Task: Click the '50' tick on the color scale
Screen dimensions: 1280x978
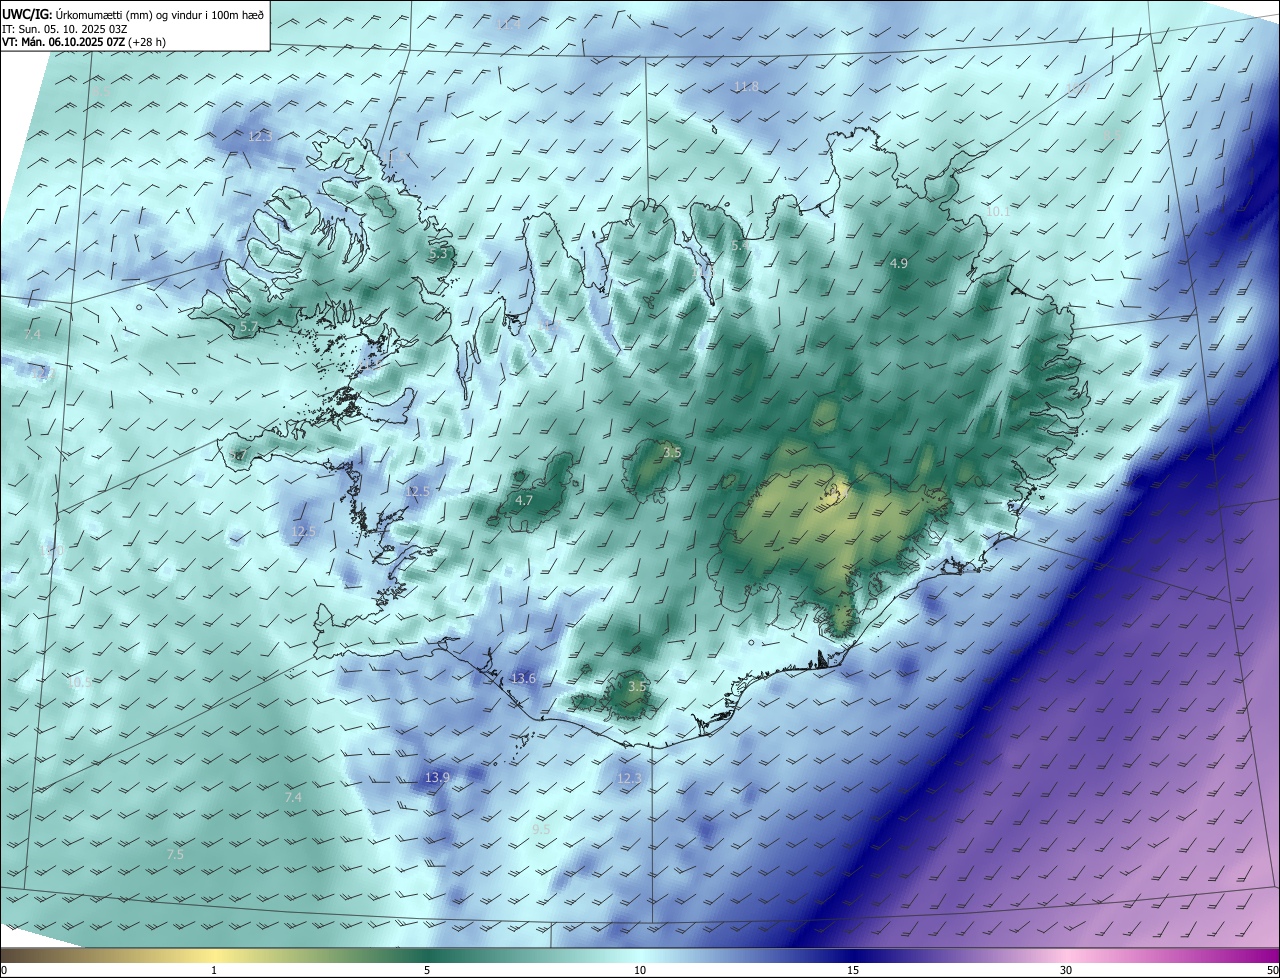Action: pyautogui.click(x=1272, y=970)
